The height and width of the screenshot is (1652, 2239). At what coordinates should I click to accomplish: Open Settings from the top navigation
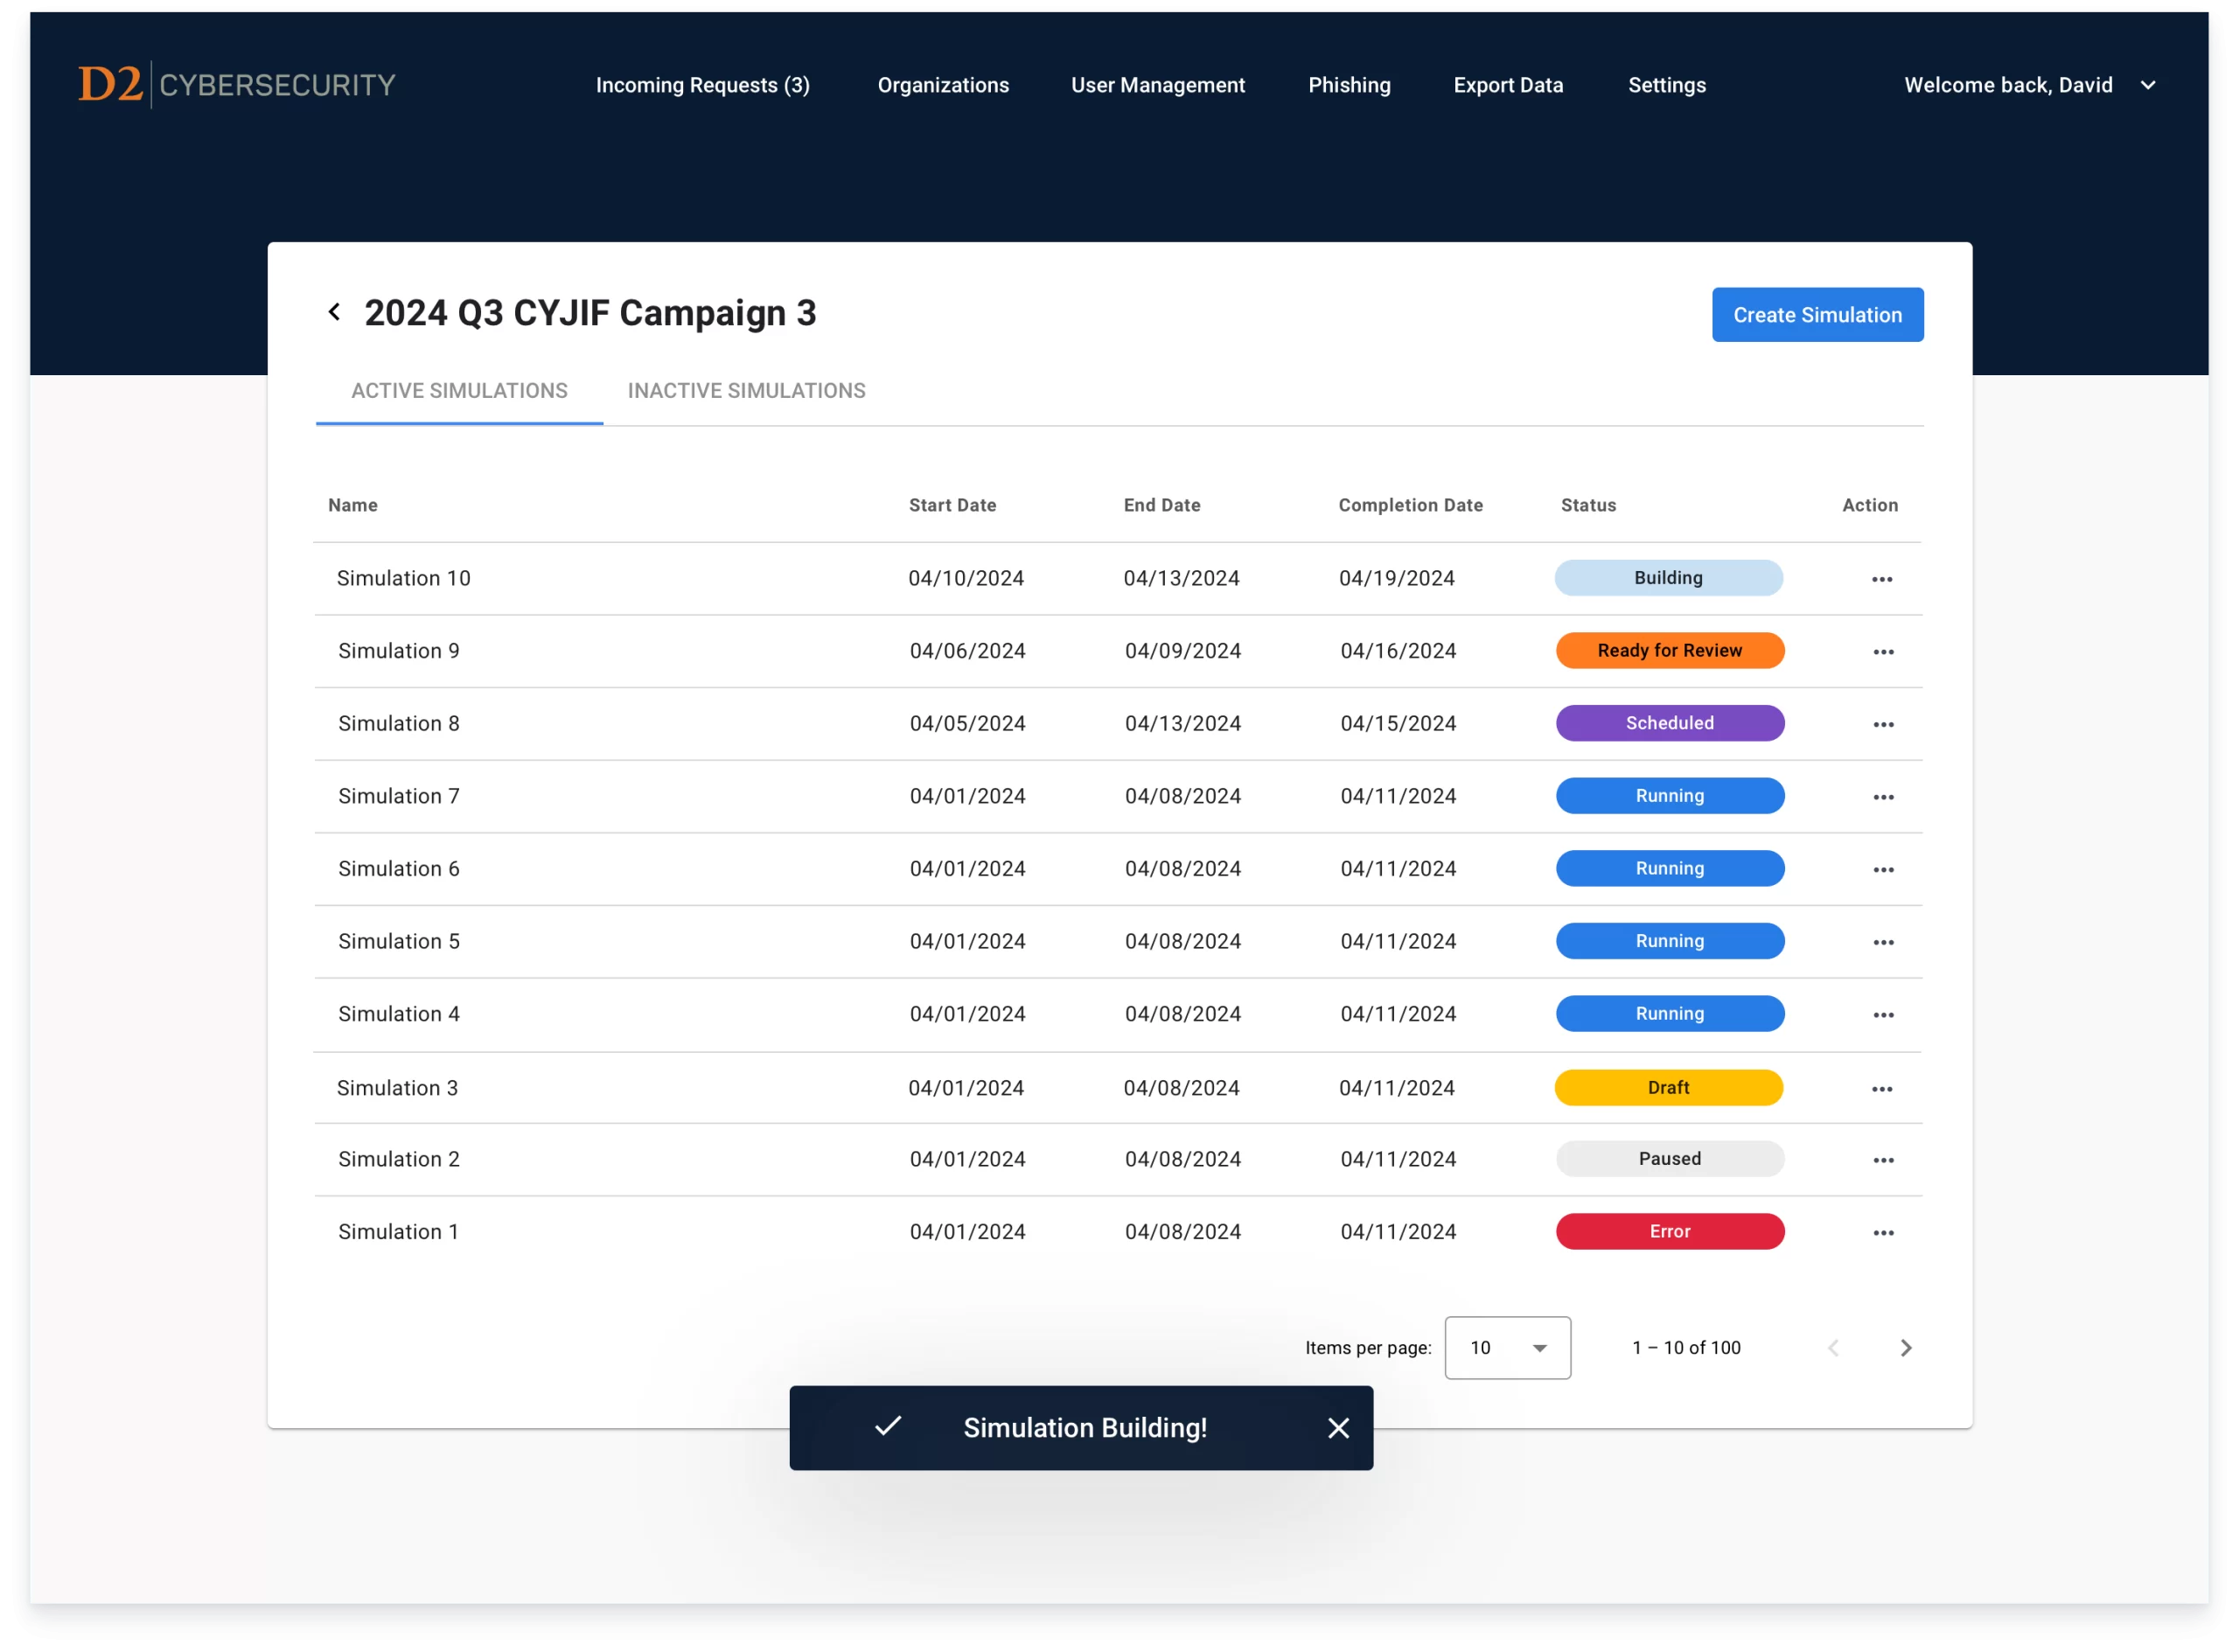click(1667, 85)
